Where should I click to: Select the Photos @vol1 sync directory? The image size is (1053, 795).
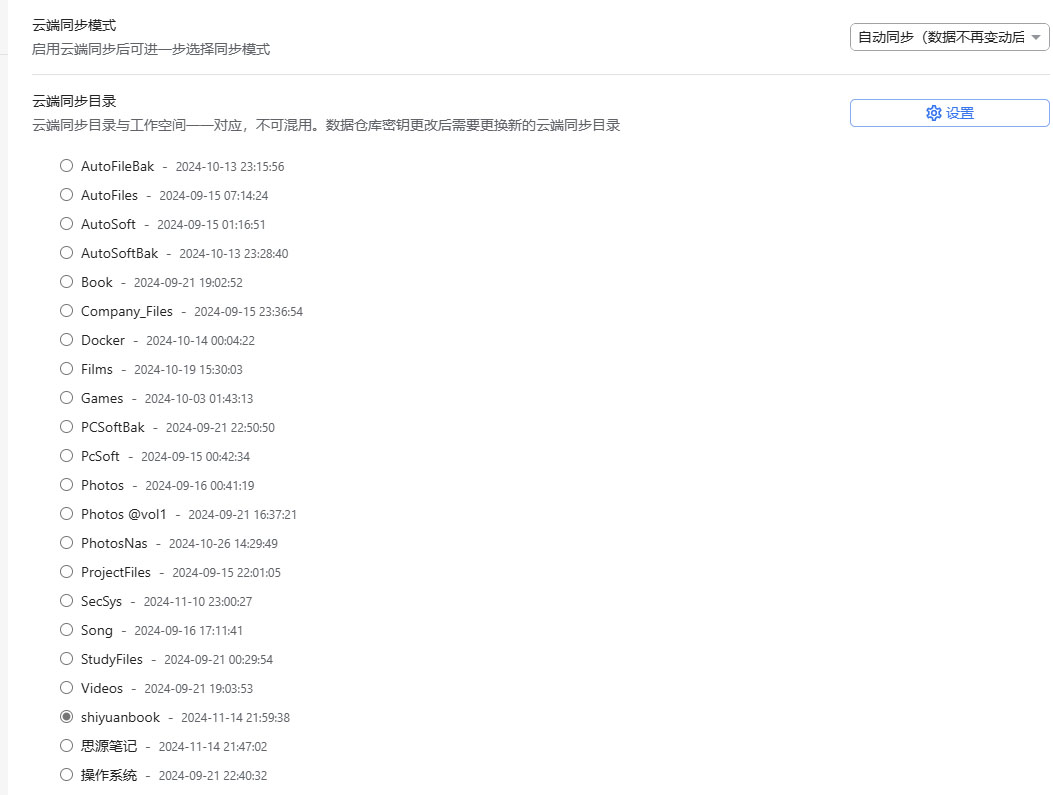66,513
